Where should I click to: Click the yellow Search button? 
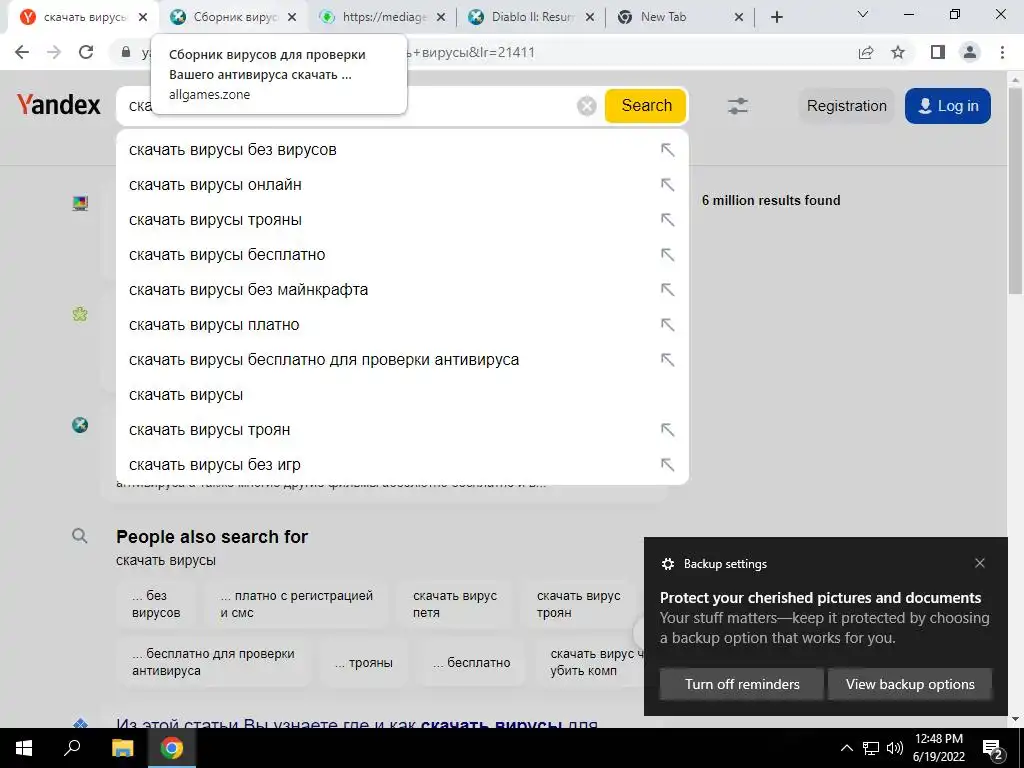tap(646, 106)
